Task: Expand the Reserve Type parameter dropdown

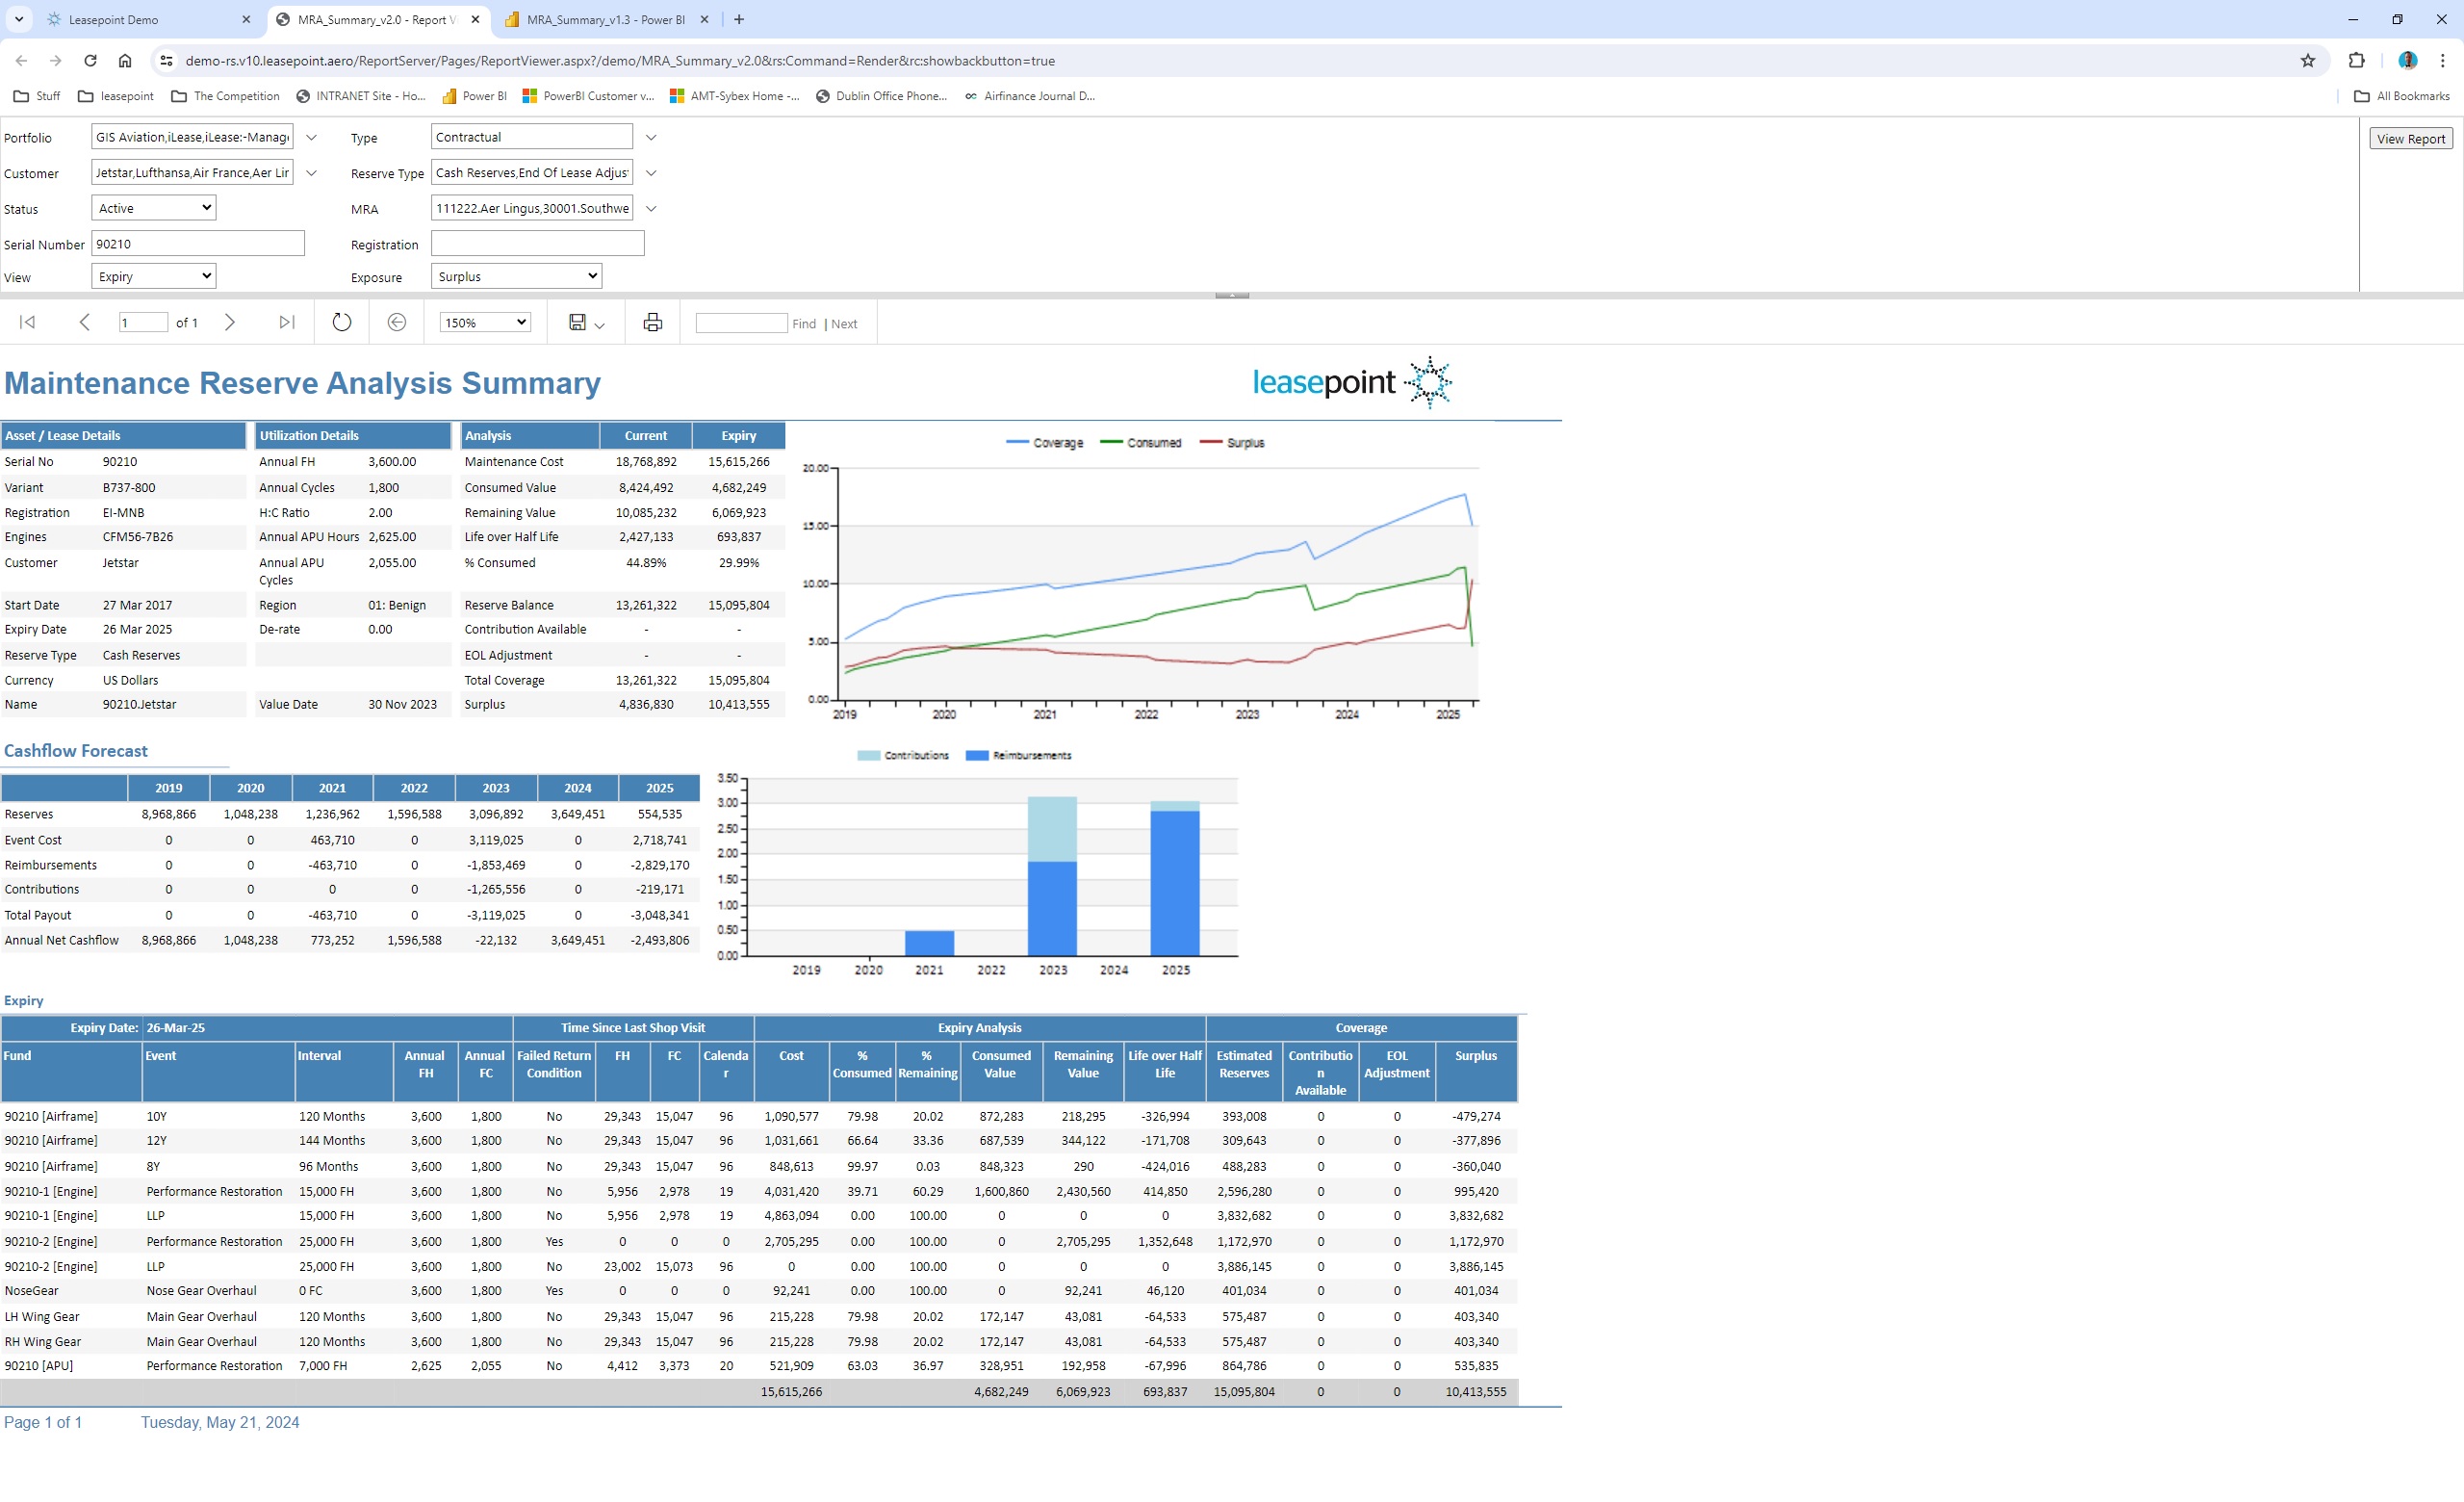Action: 651,173
